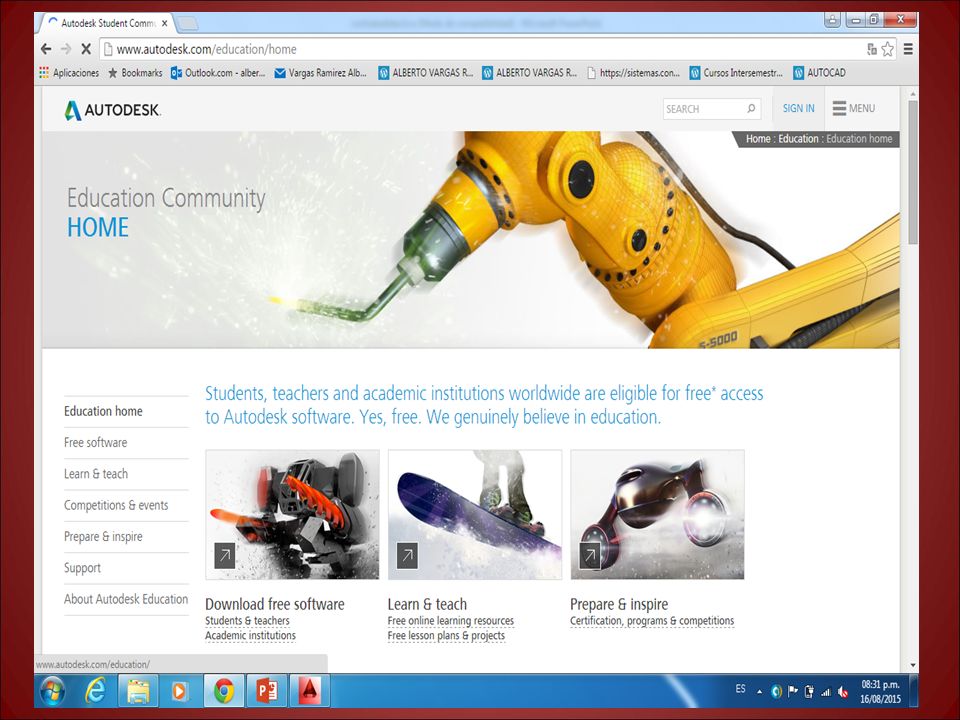
Task: Show hidden system tray icons
Action: point(759,692)
